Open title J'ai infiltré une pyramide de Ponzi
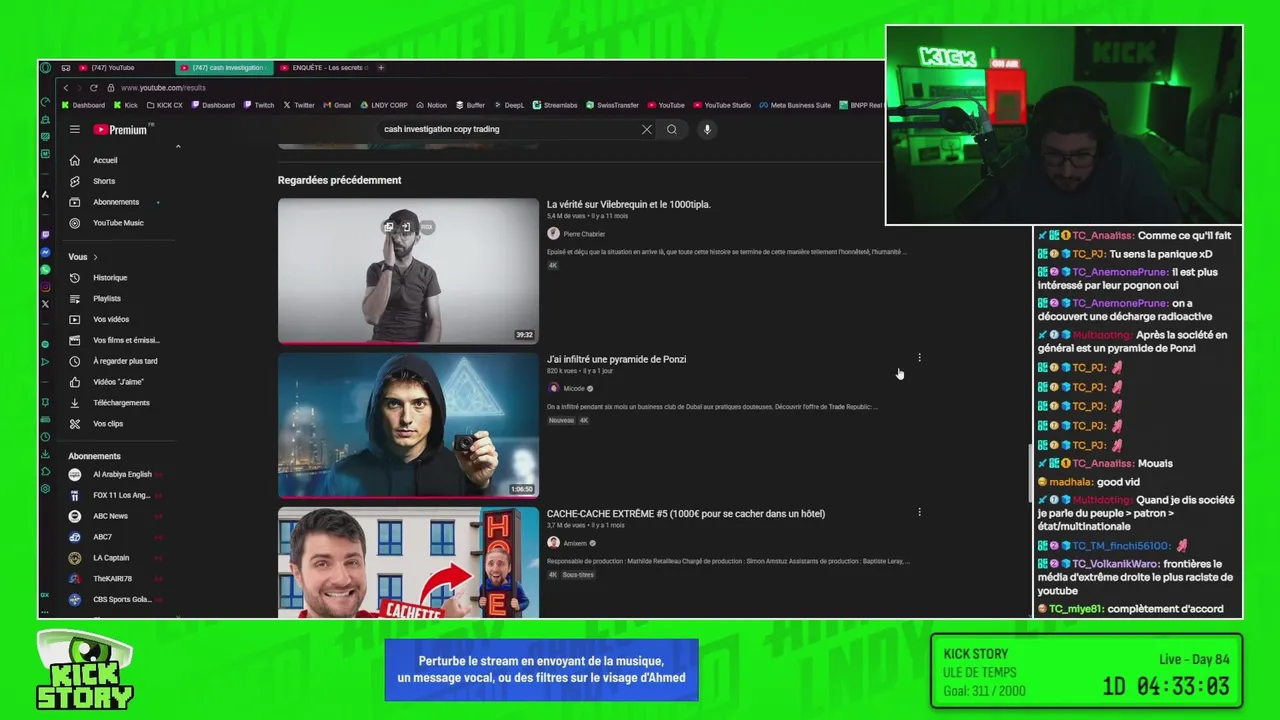Screen dimensions: 1280x720 pos(616,359)
